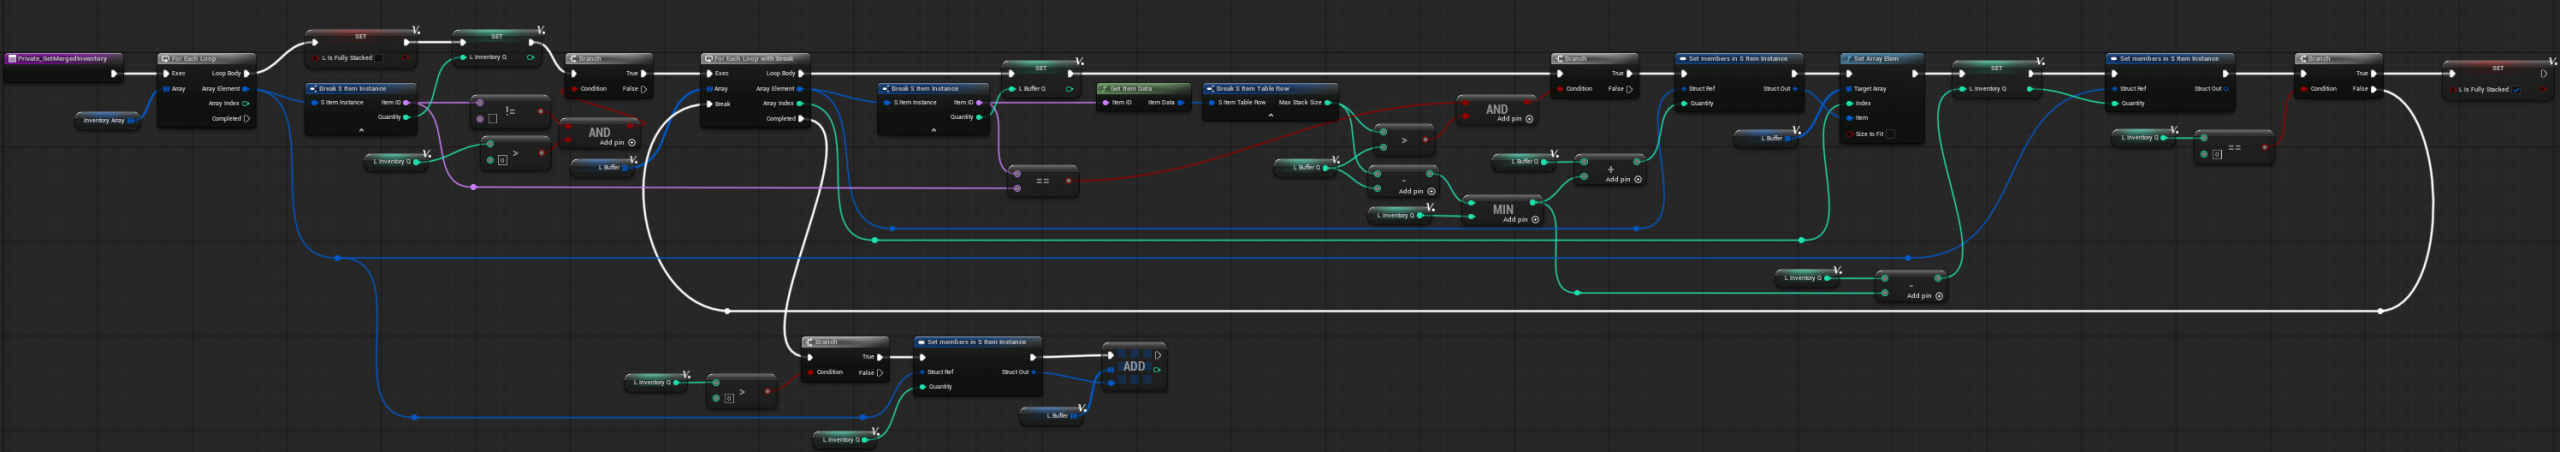Collapse the Break S Item Table Row node
The height and width of the screenshot is (452, 2560).
(1270, 116)
